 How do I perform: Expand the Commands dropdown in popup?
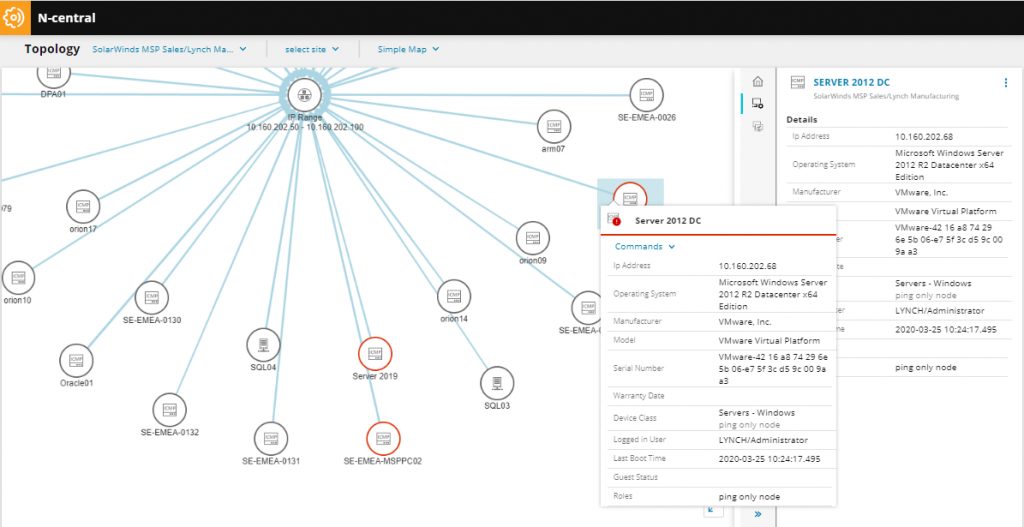(645, 247)
